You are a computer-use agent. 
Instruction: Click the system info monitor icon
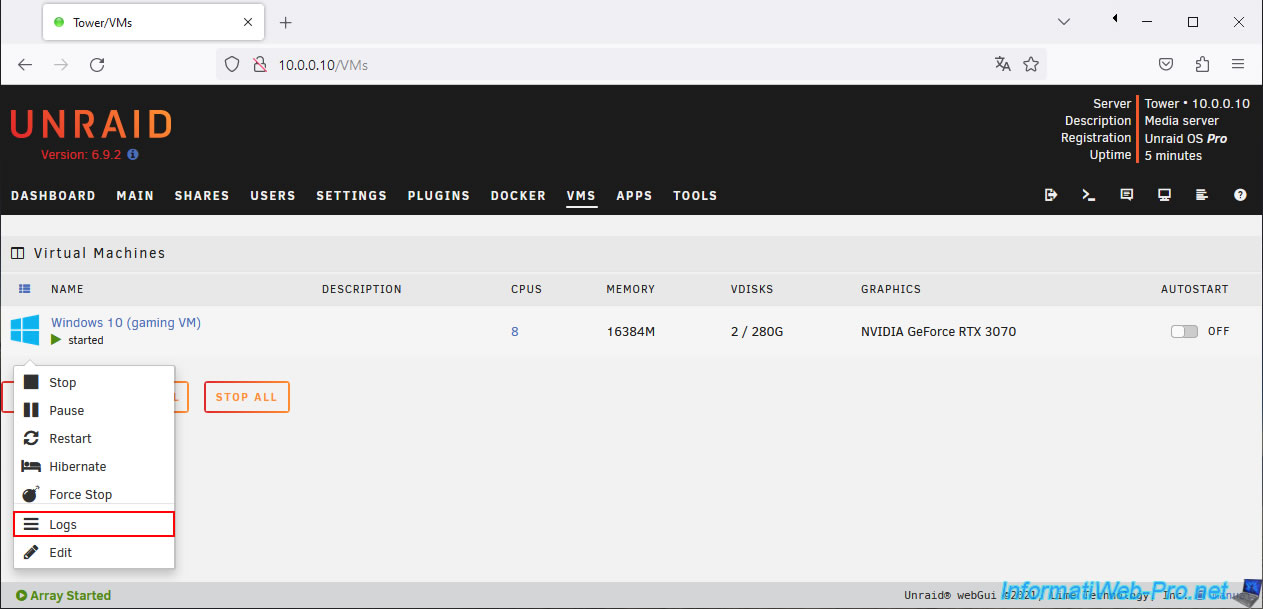(1165, 195)
